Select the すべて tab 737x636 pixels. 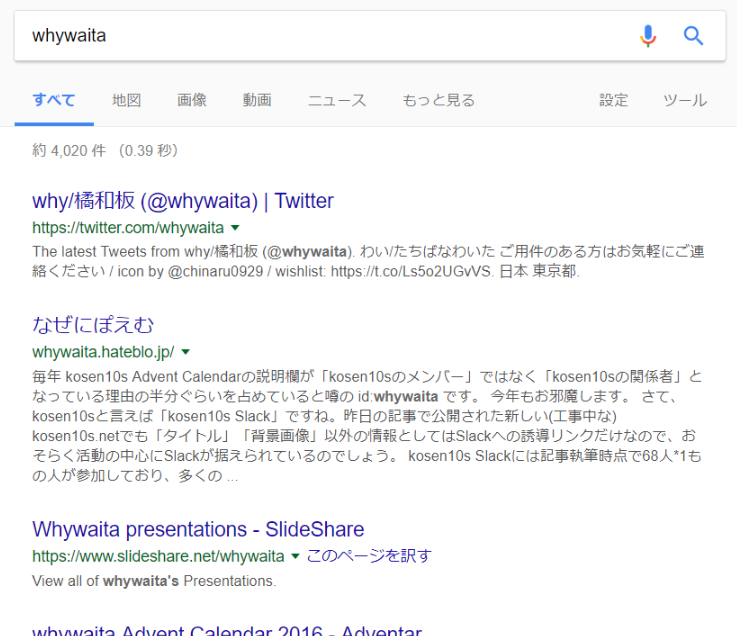click(x=54, y=100)
